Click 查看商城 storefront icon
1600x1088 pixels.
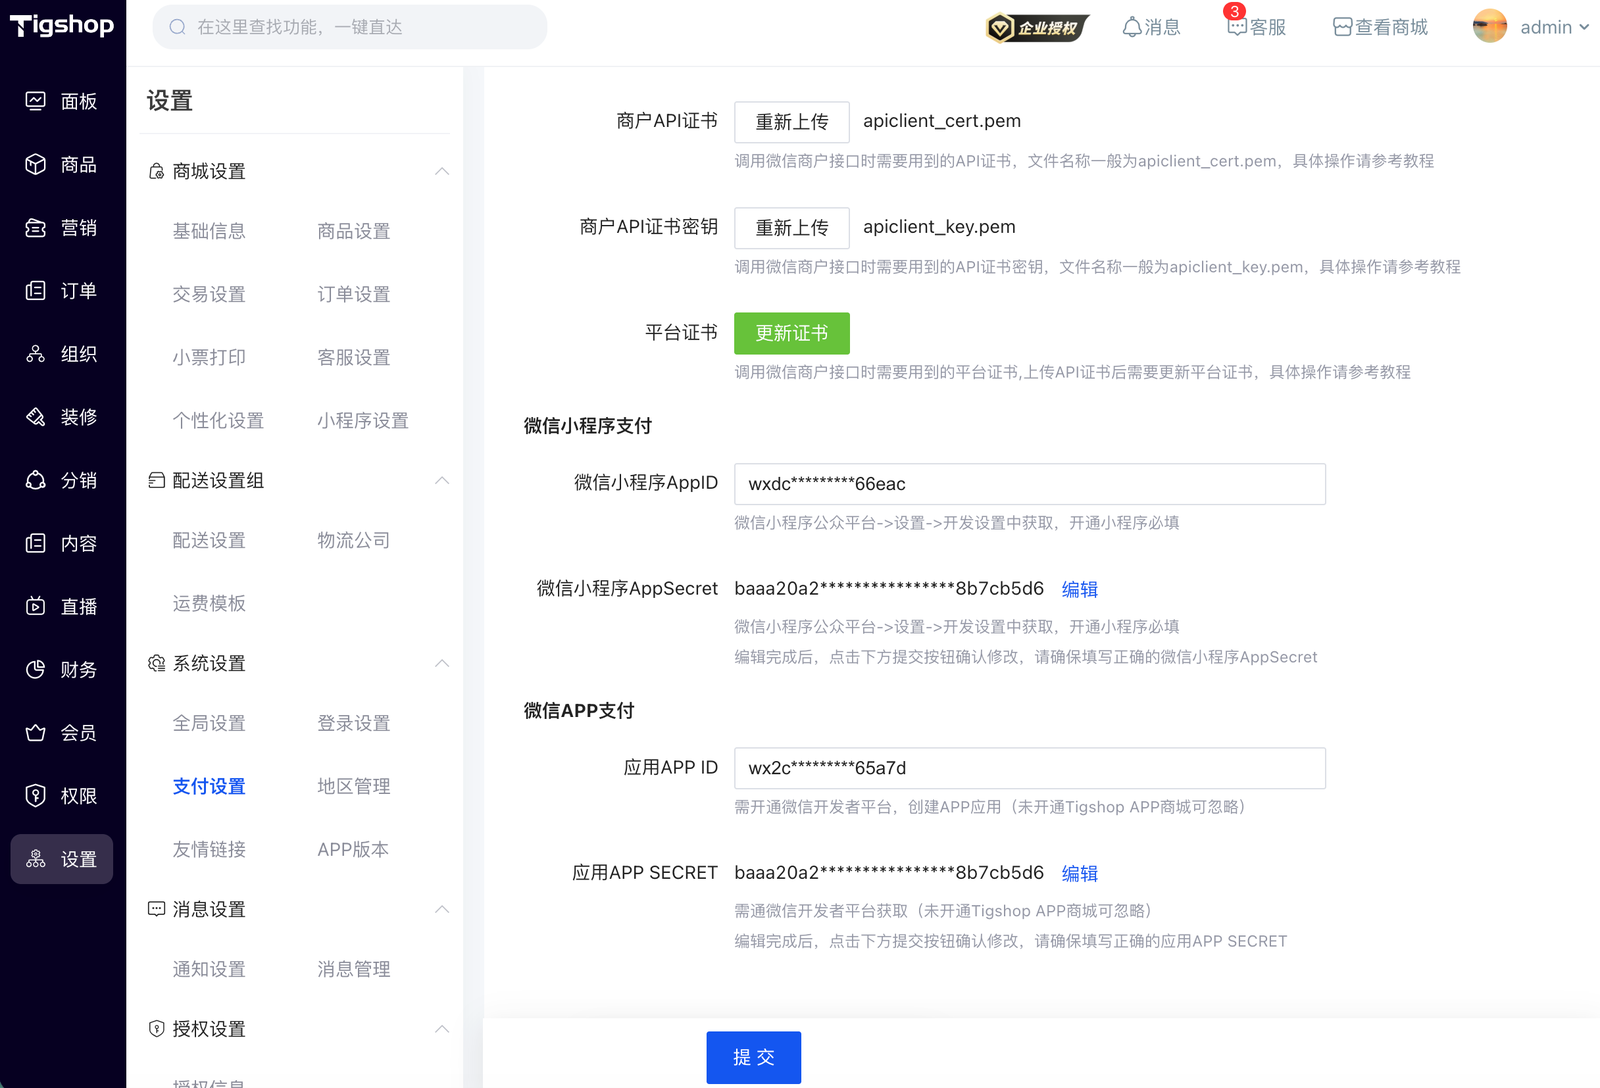point(1342,27)
